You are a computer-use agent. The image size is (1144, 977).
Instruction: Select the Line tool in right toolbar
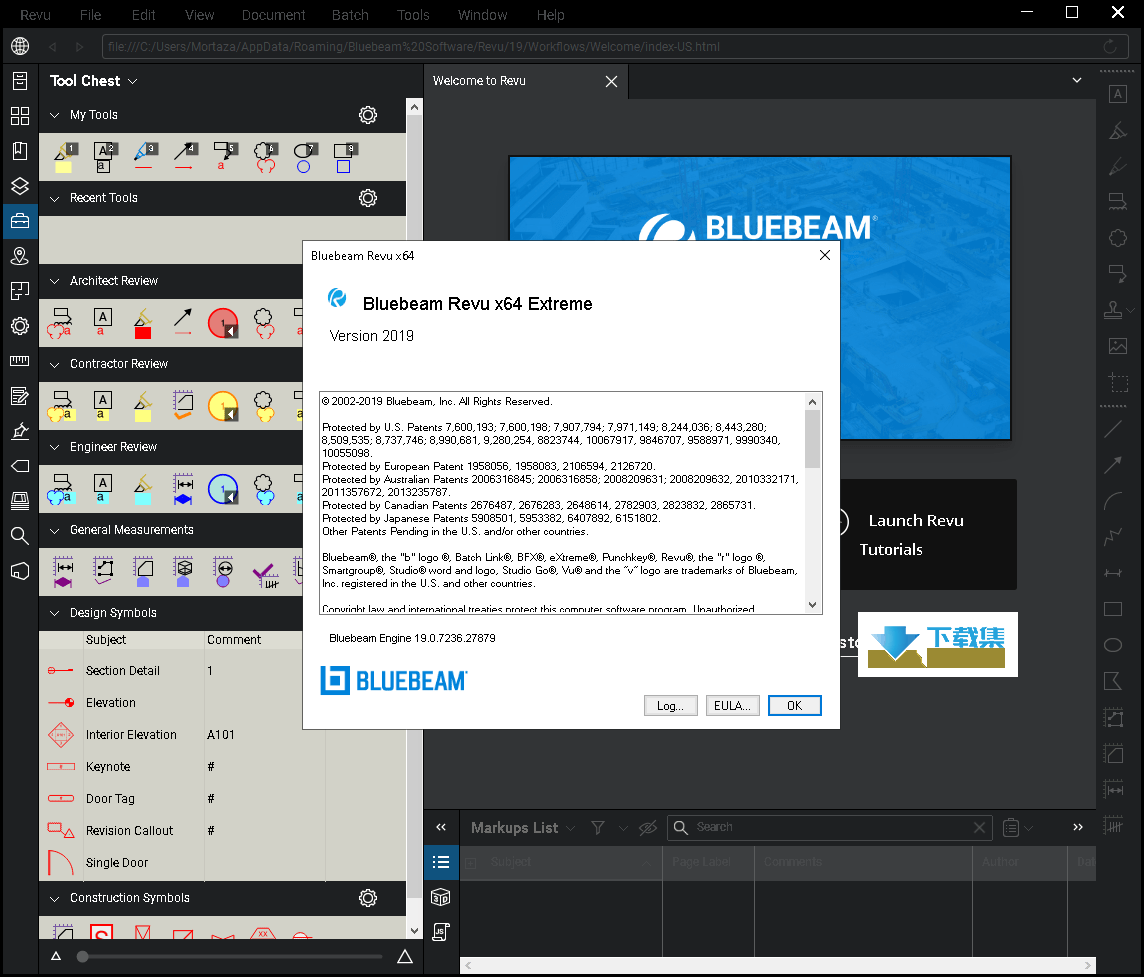tap(1113, 429)
